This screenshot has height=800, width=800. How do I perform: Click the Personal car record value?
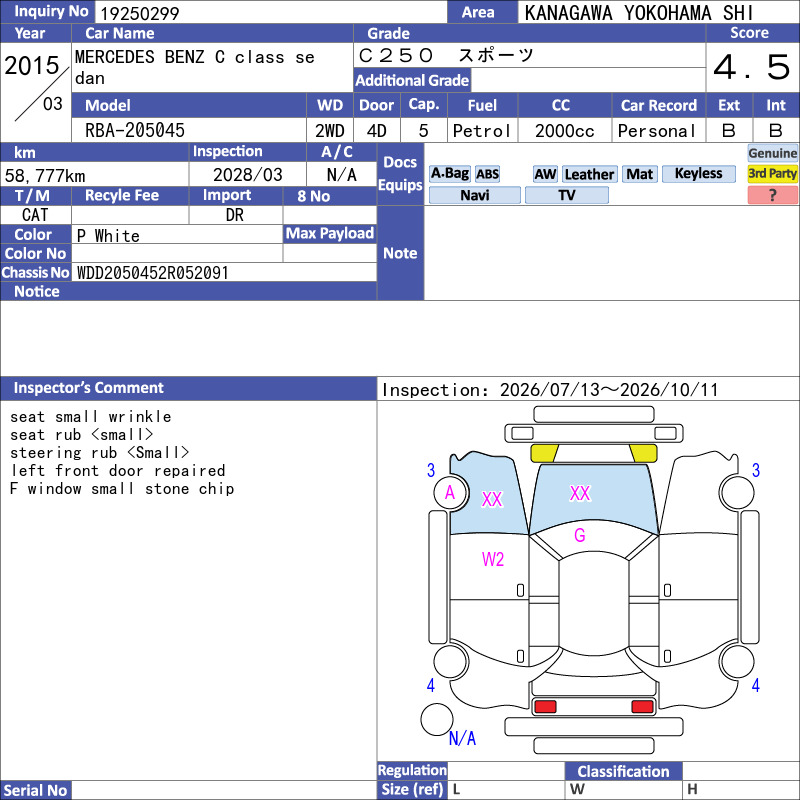tap(657, 131)
